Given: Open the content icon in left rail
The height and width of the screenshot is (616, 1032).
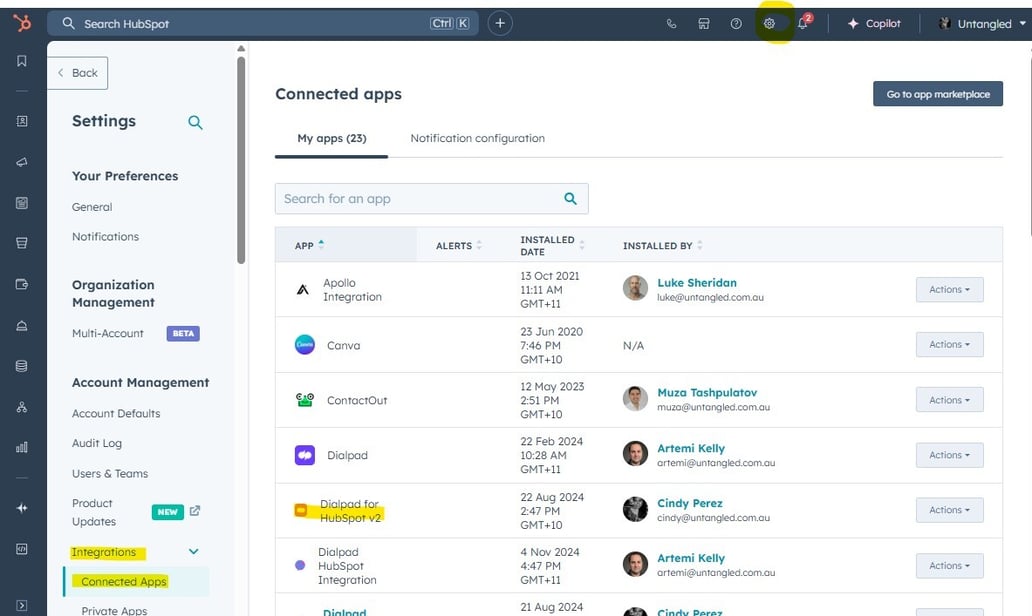Looking at the screenshot, I should pos(22,203).
